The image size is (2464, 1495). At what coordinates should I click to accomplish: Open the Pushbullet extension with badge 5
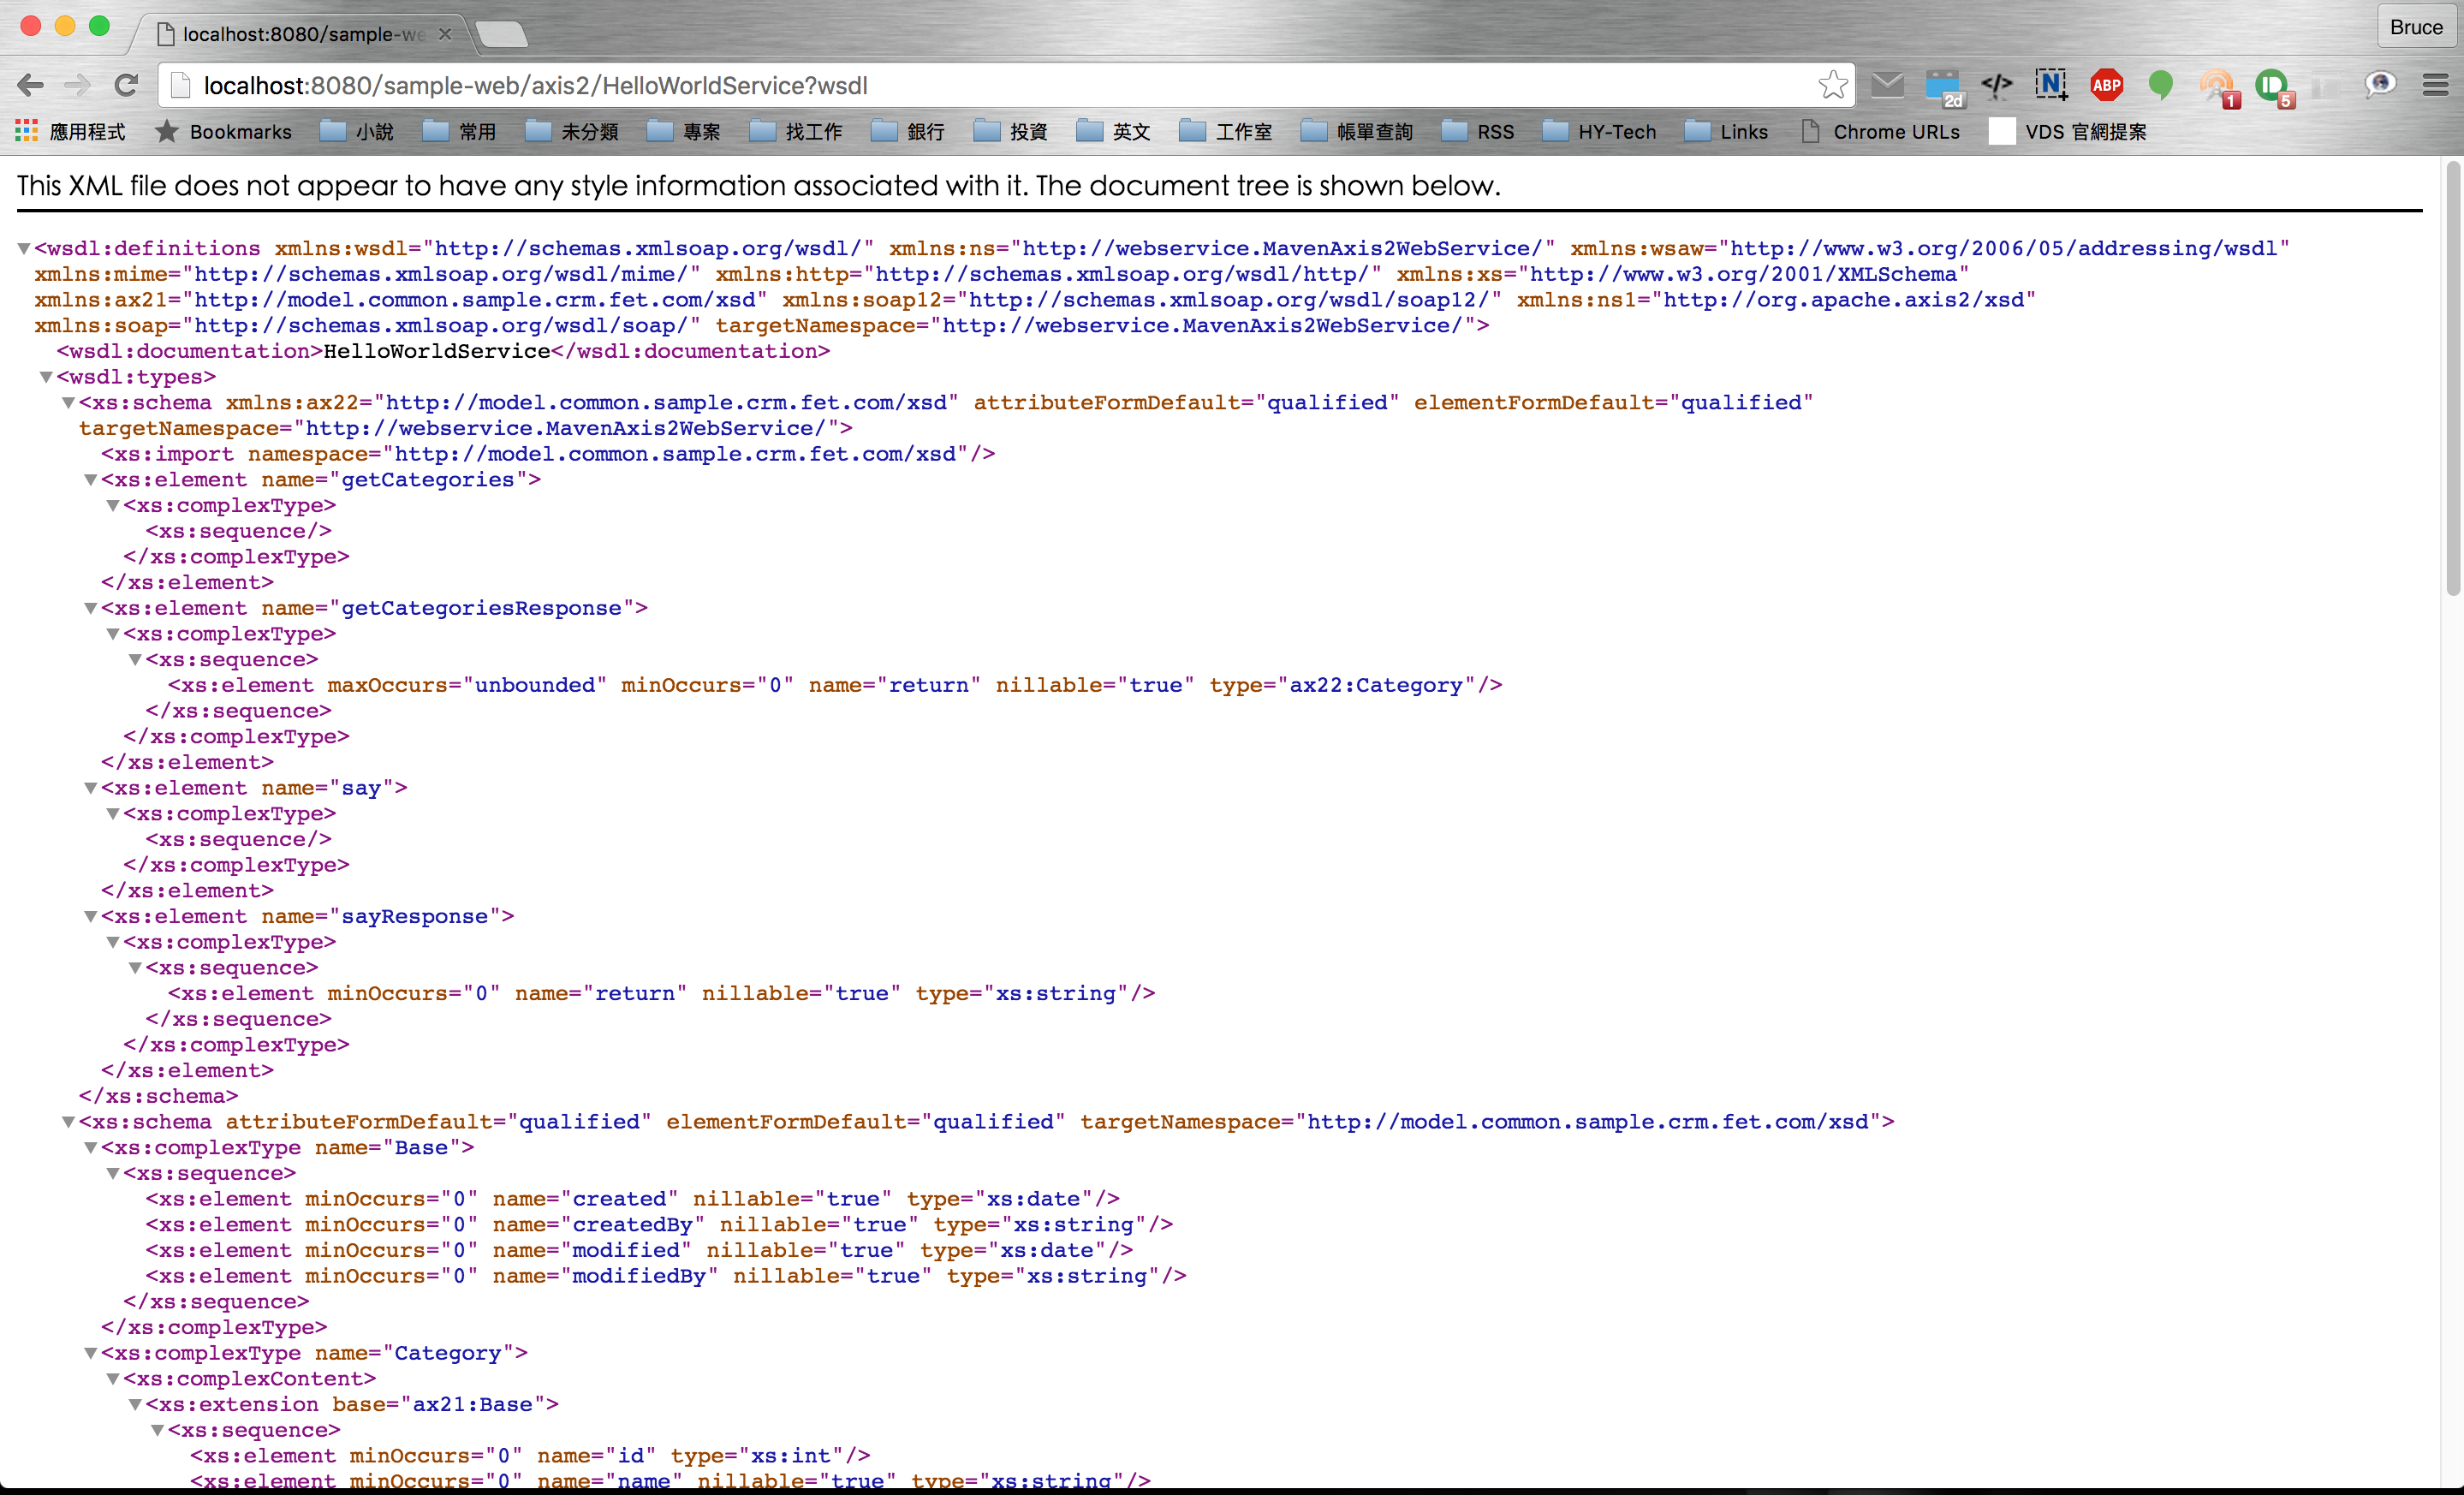pyautogui.click(x=2273, y=87)
